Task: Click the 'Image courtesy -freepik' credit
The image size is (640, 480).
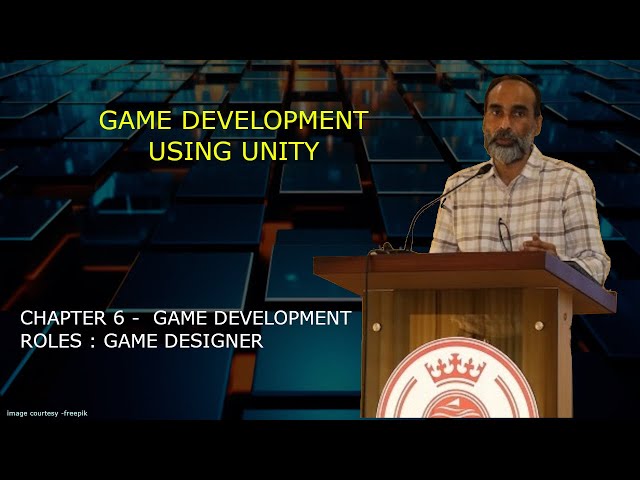Action: 47,413
